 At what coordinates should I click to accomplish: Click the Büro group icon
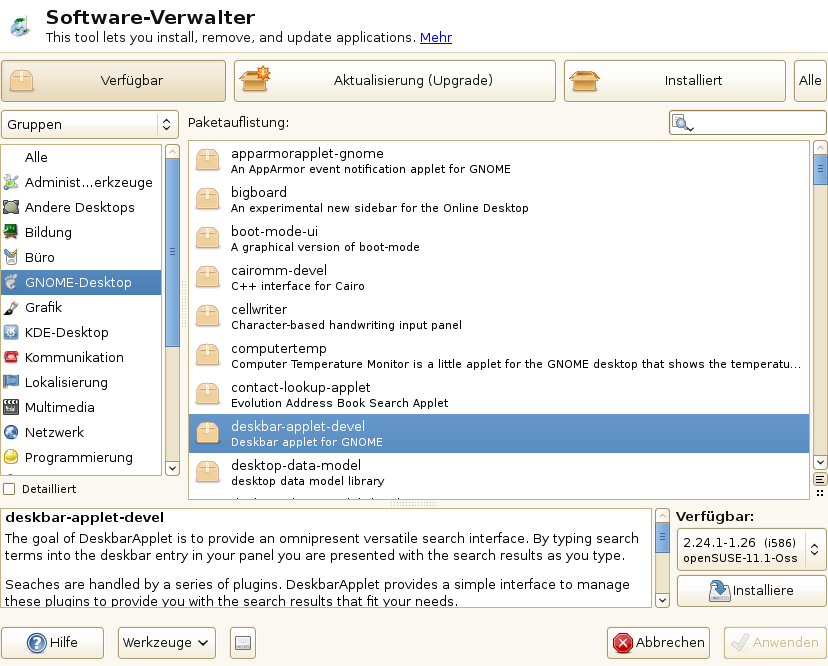[11, 257]
